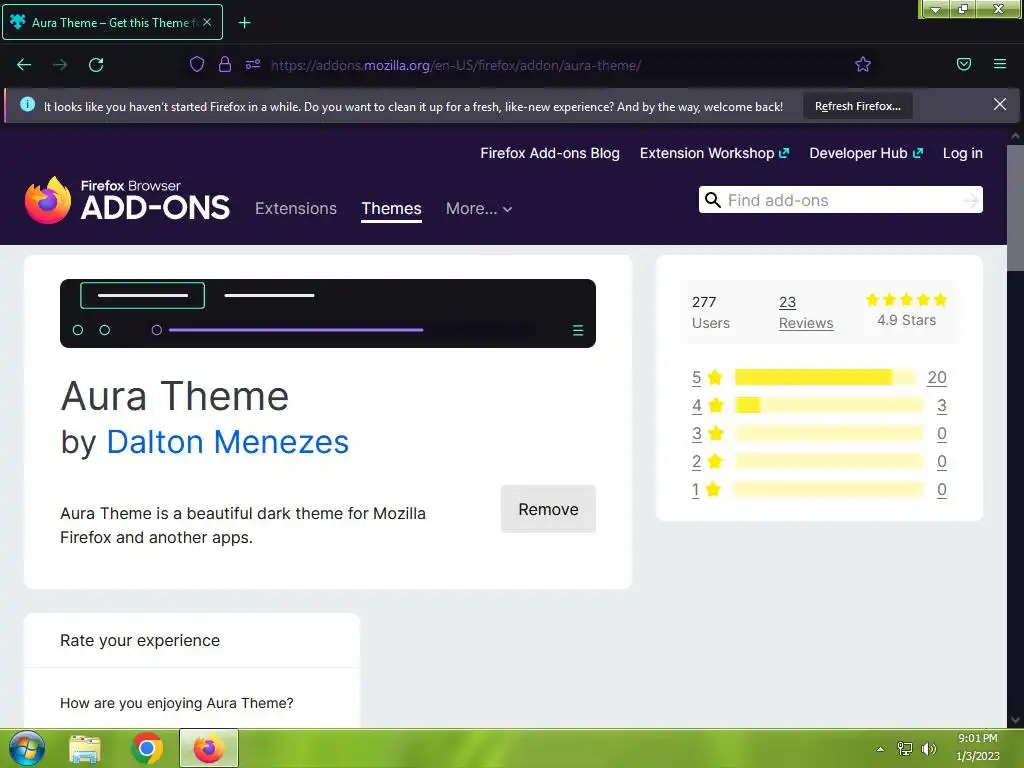Open the Firefox Add-ons Blog link
The width and height of the screenshot is (1024, 768).
tap(550, 153)
